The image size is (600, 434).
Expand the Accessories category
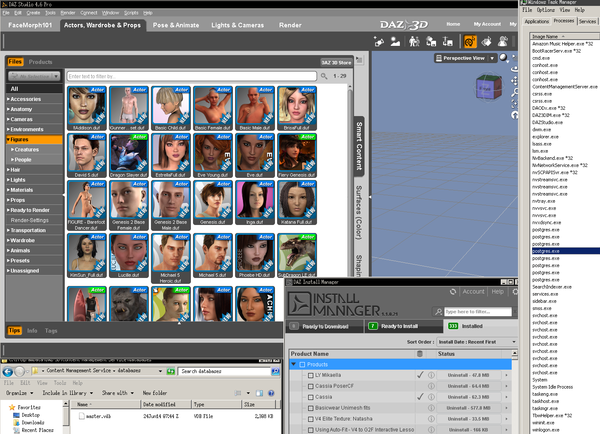8,99
